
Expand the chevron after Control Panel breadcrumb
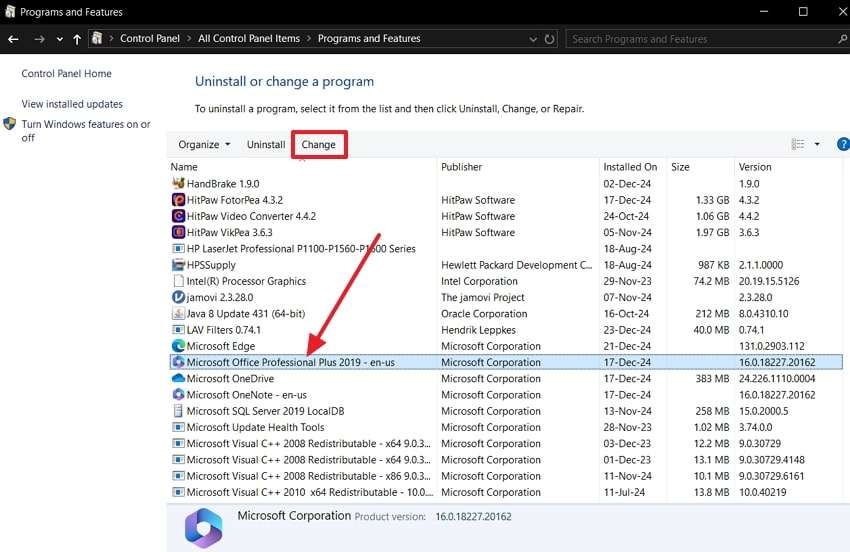click(x=189, y=38)
